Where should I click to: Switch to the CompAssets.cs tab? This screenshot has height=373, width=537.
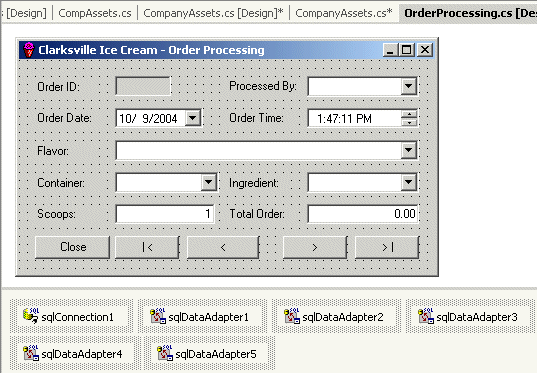95,13
